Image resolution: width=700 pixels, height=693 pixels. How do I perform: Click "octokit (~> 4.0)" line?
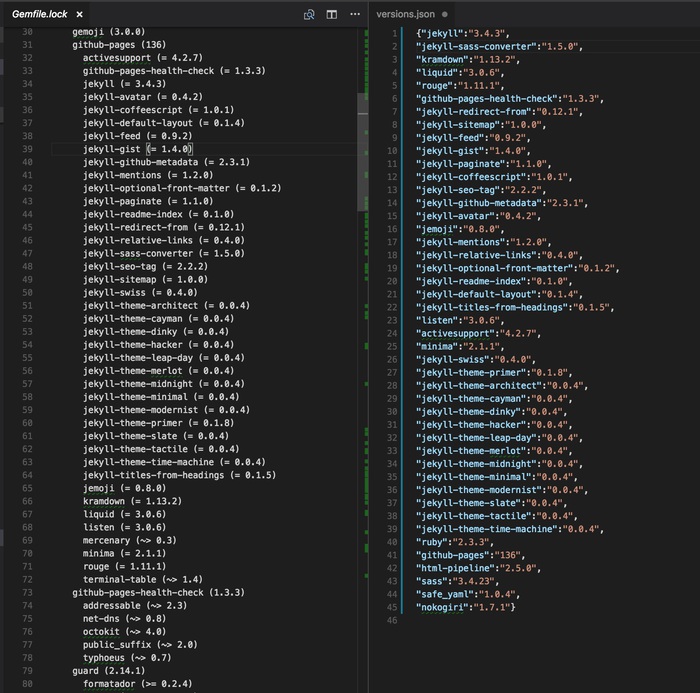(125, 632)
